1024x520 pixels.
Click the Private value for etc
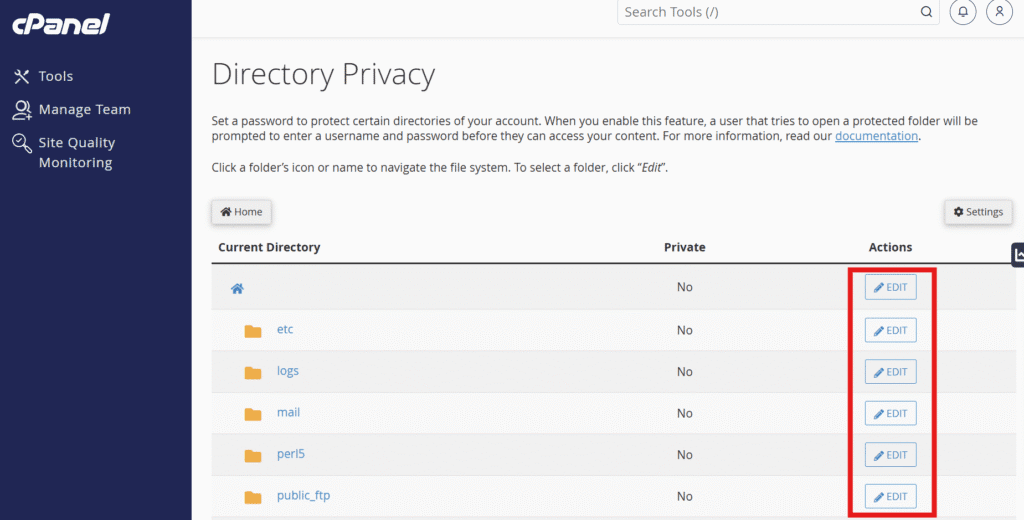click(684, 331)
